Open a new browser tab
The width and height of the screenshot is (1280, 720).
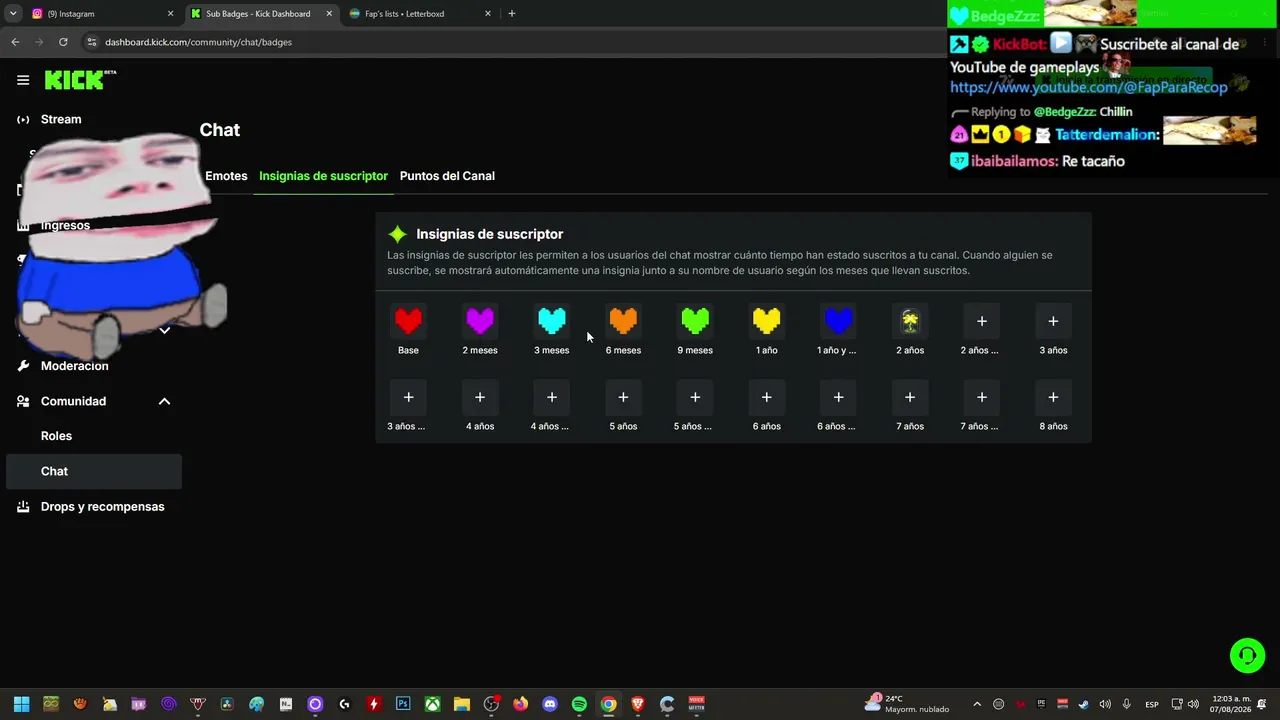pyautogui.click(x=512, y=14)
